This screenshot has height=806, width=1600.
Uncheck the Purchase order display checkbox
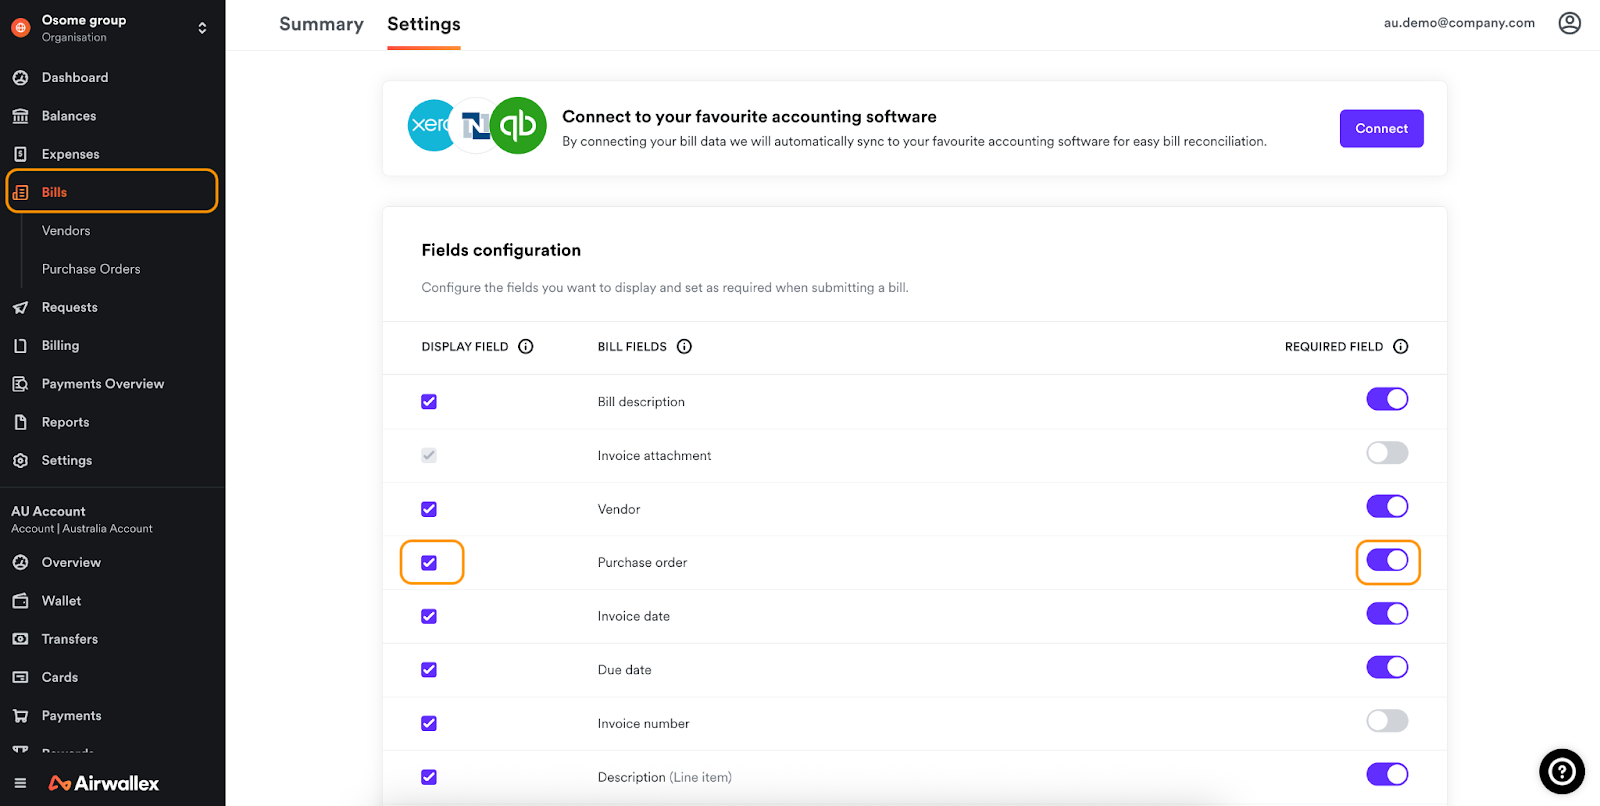click(x=429, y=563)
